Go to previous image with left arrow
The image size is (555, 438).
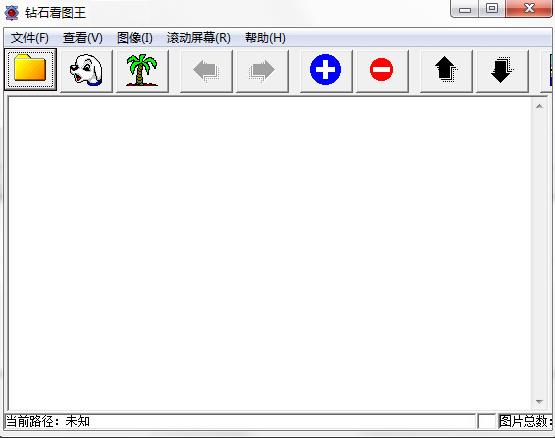pos(206,70)
